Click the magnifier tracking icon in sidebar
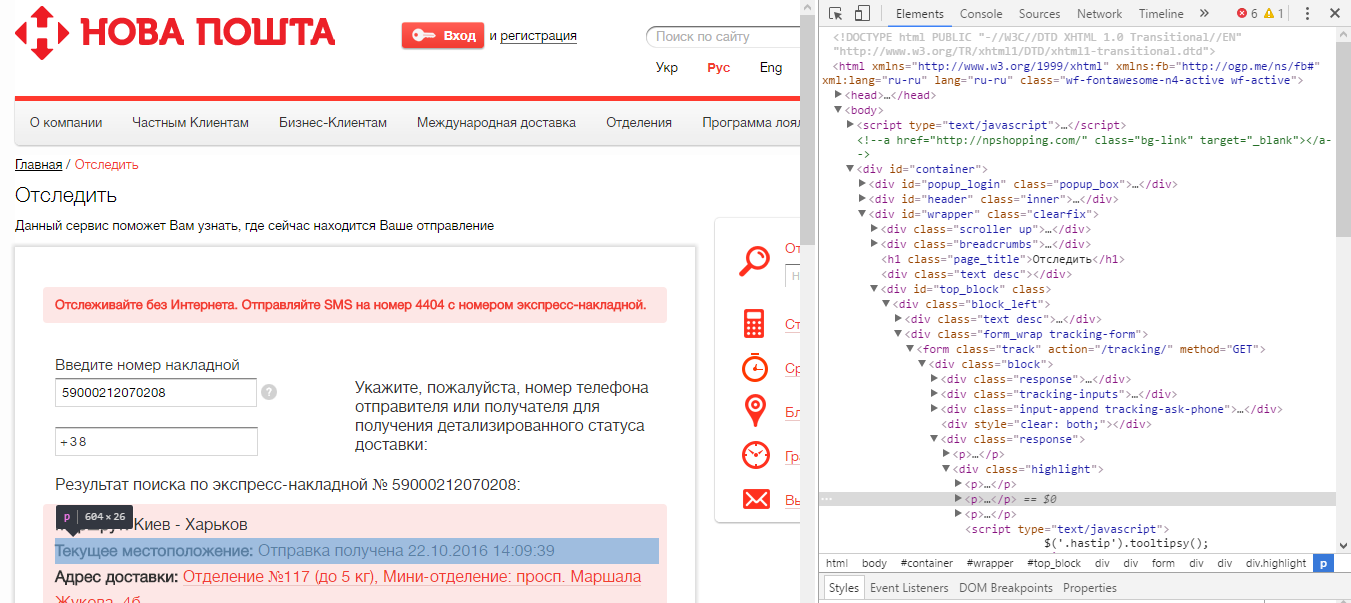Viewport: 1351px width, 603px height. 755,260
